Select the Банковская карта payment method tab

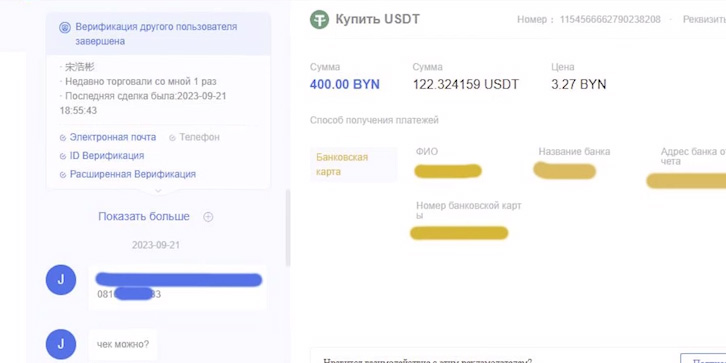[353, 164]
